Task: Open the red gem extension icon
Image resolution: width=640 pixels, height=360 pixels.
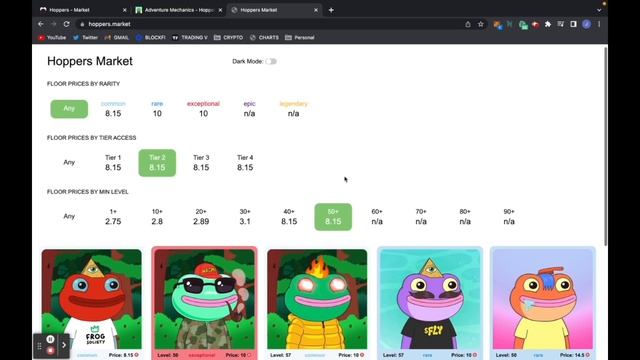Action: (x=536, y=24)
